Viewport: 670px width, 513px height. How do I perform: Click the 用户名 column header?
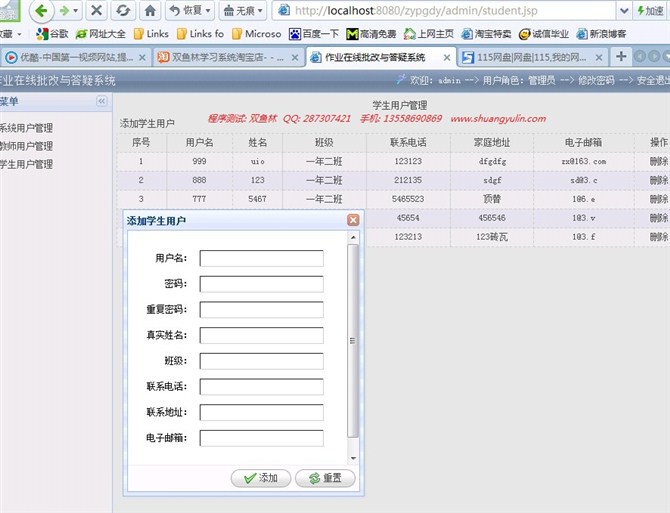point(200,142)
